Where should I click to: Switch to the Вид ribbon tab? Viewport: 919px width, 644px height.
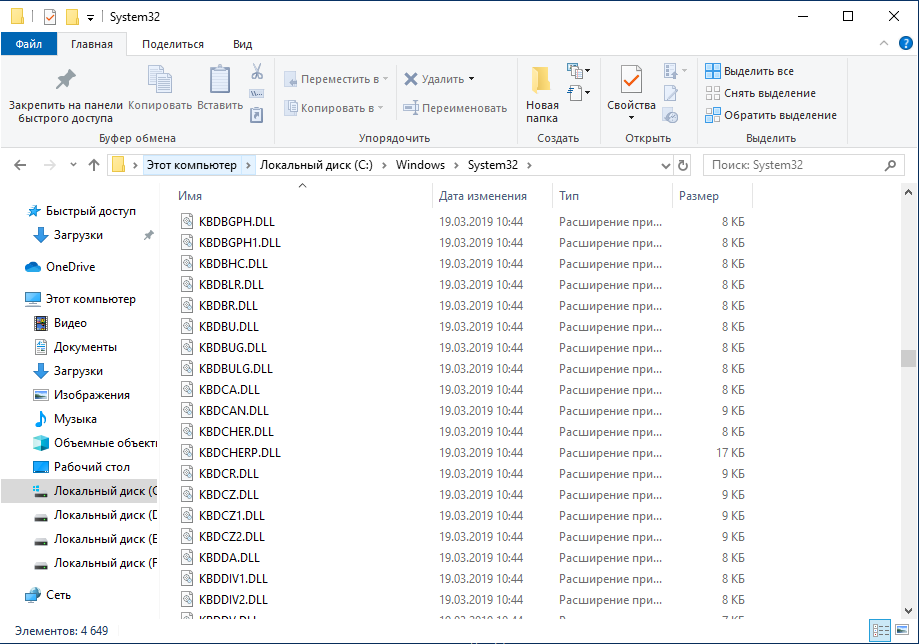tap(242, 44)
